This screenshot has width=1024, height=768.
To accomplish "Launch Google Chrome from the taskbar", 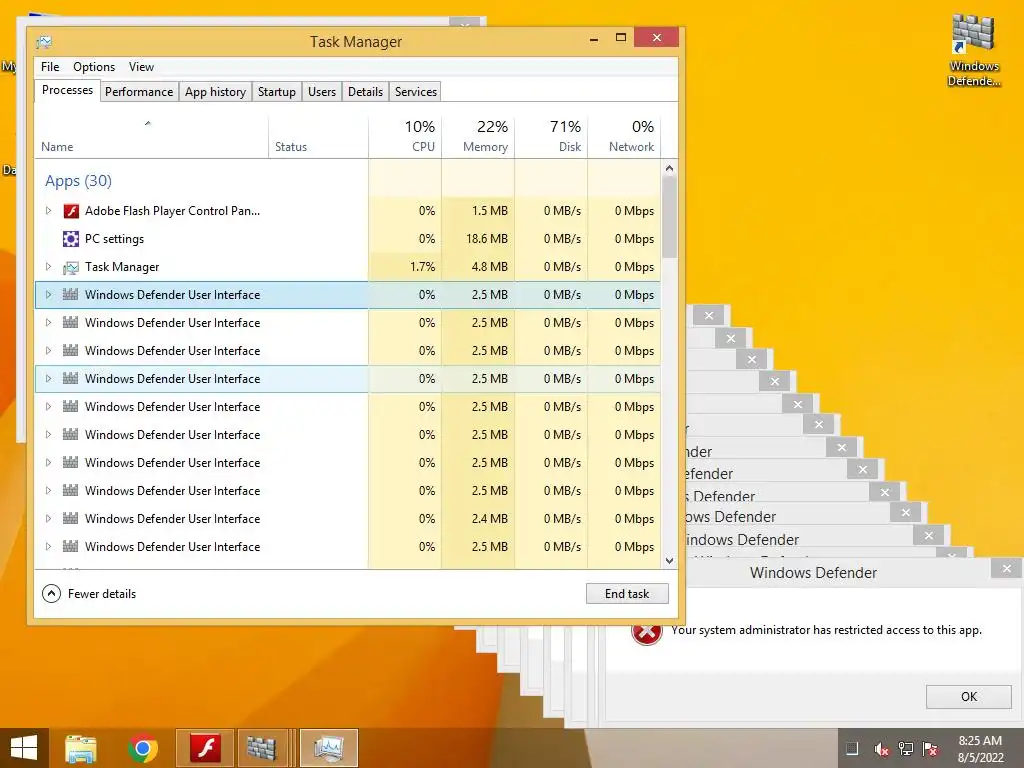I will tap(143, 748).
